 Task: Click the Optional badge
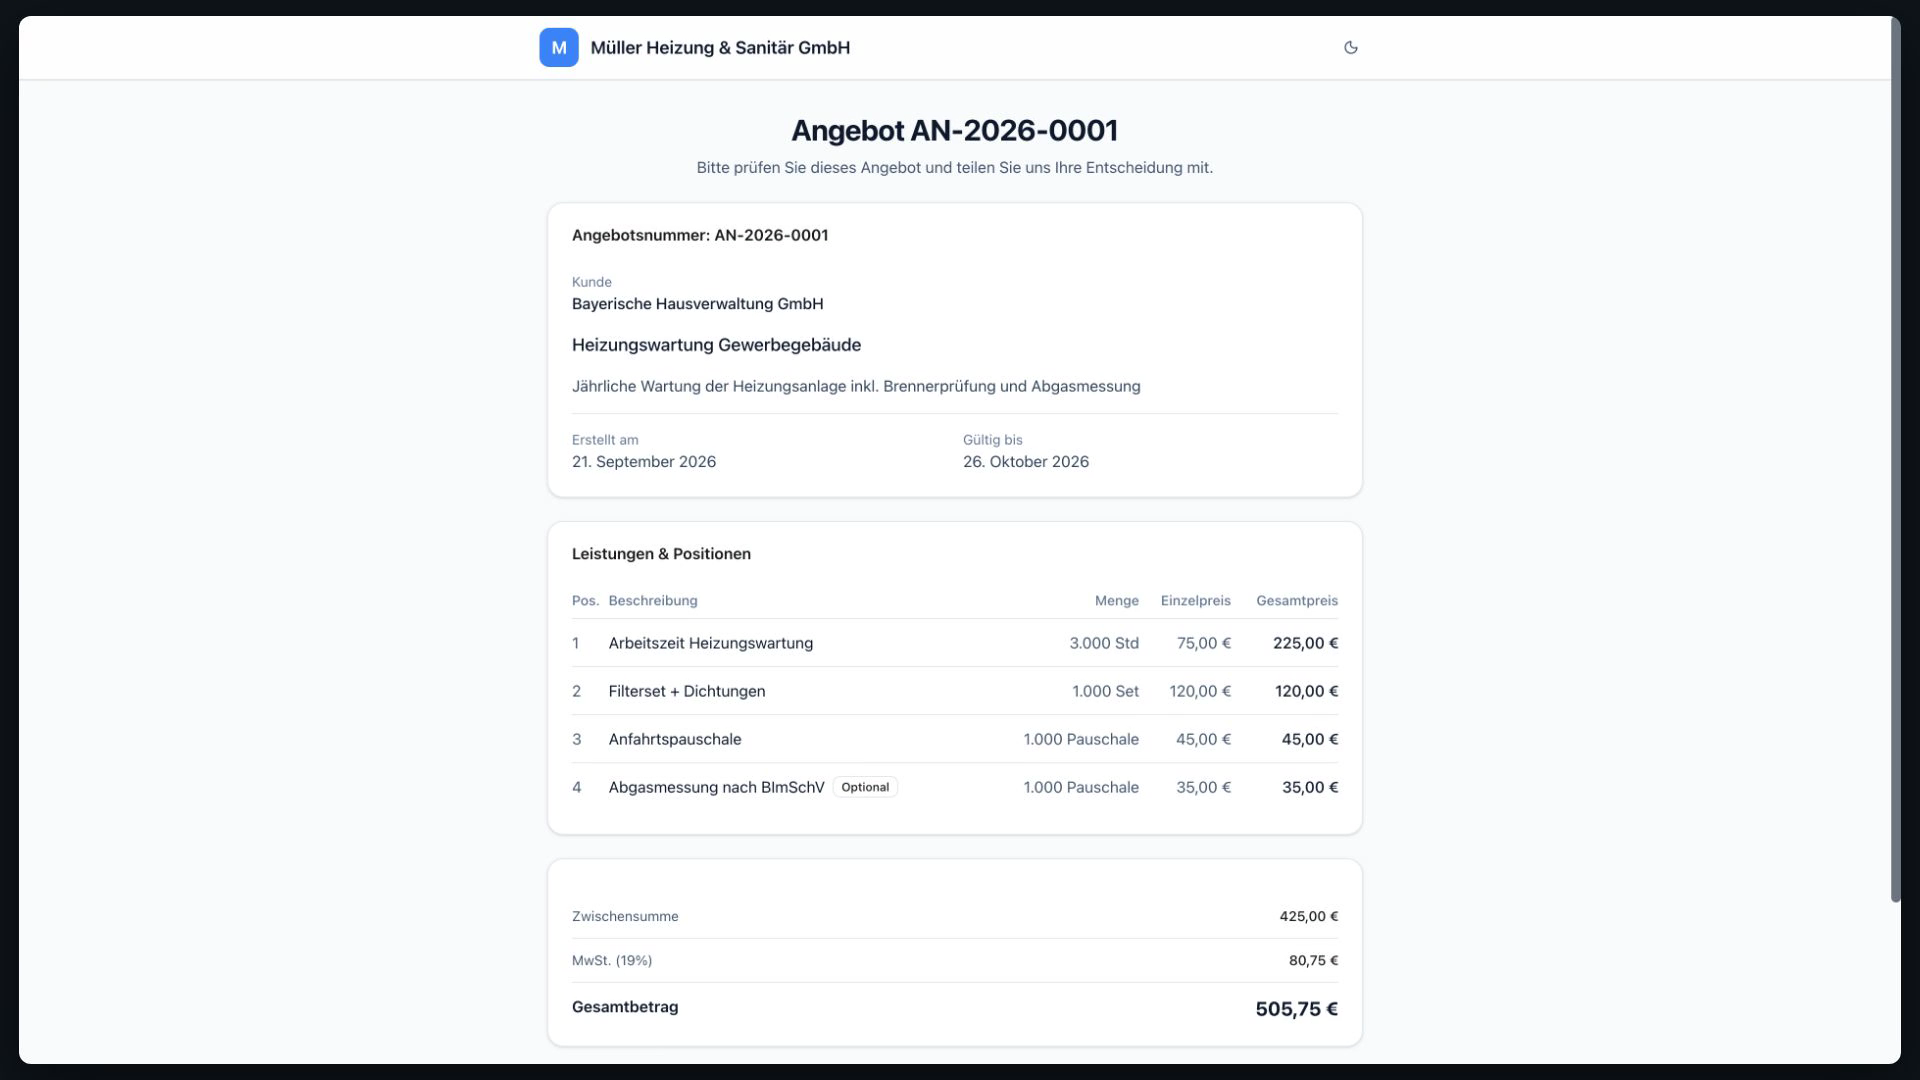point(865,787)
